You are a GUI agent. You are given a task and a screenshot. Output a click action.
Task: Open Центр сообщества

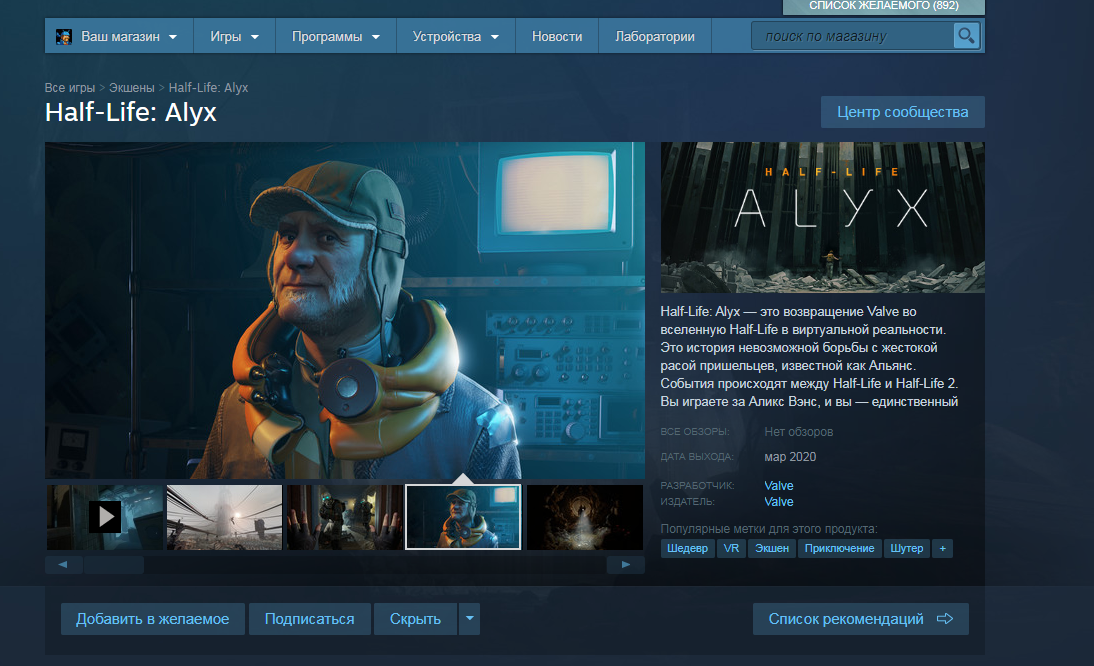point(902,112)
